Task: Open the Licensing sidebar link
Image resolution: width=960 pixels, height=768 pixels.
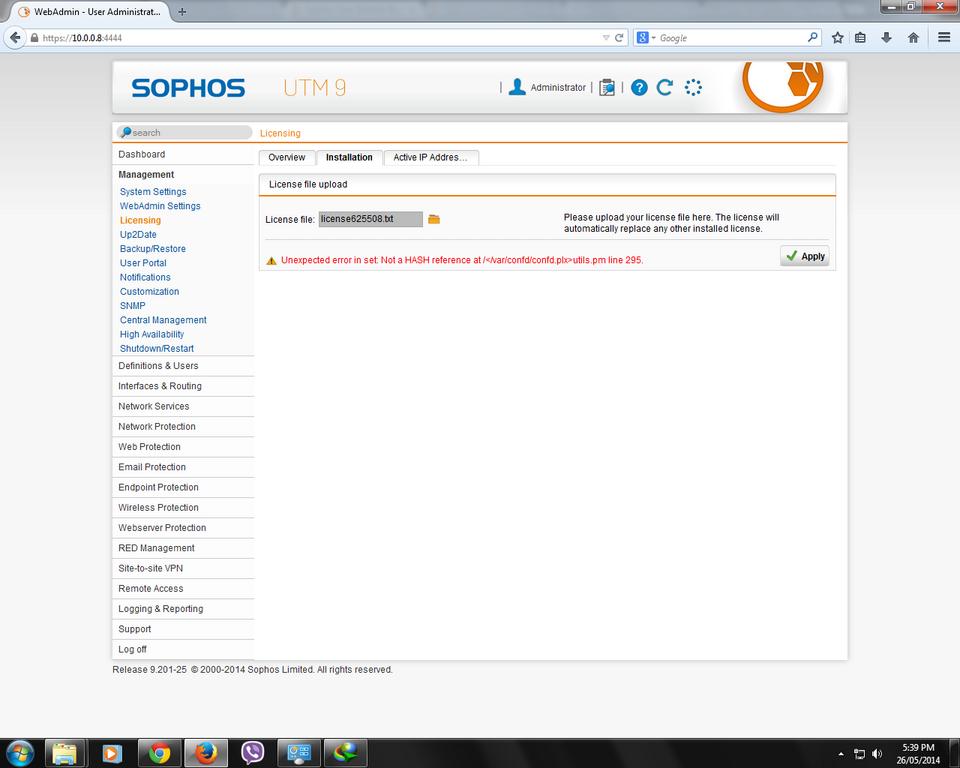Action: pos(140,220)
